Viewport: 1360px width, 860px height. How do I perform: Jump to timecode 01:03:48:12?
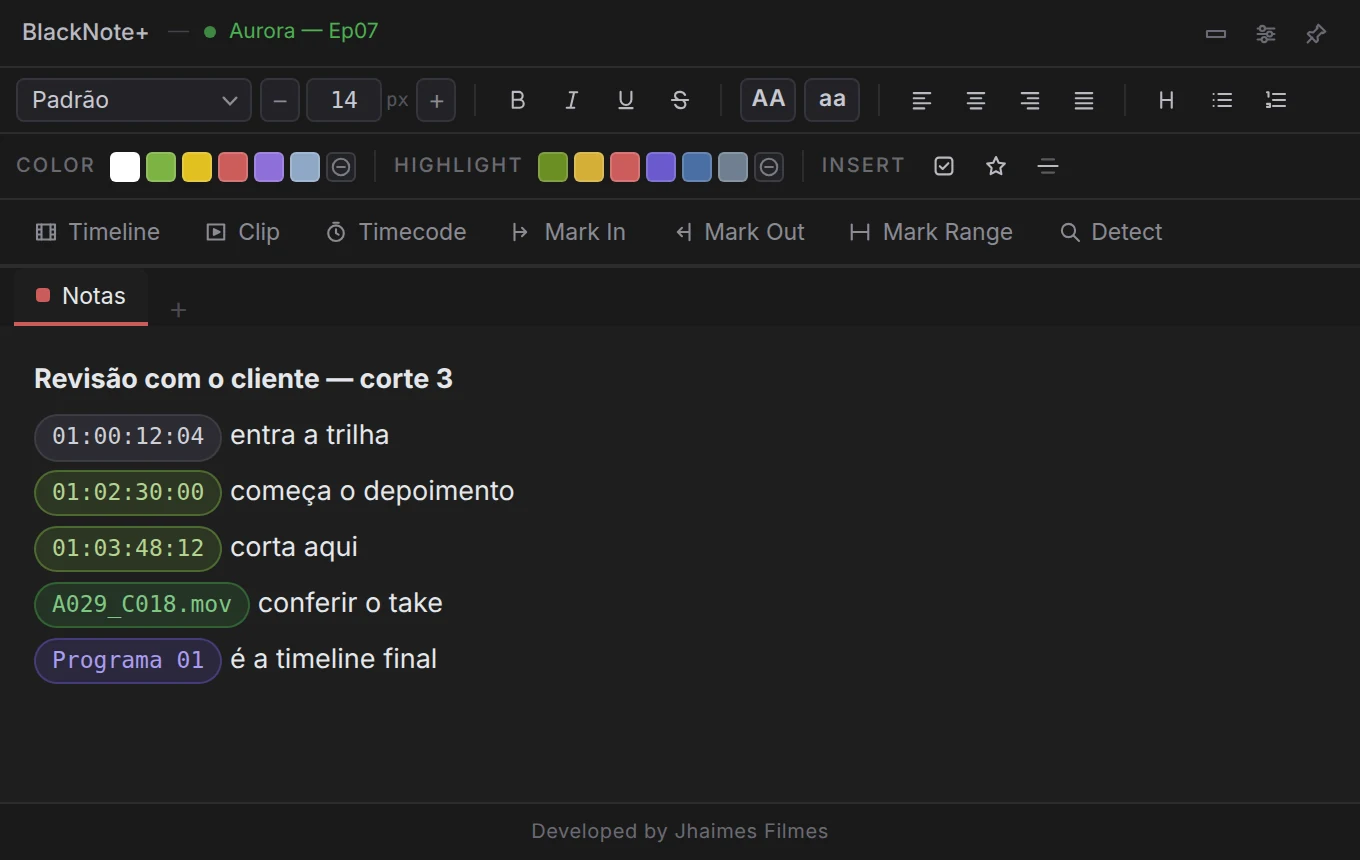[x=128, y=549]
